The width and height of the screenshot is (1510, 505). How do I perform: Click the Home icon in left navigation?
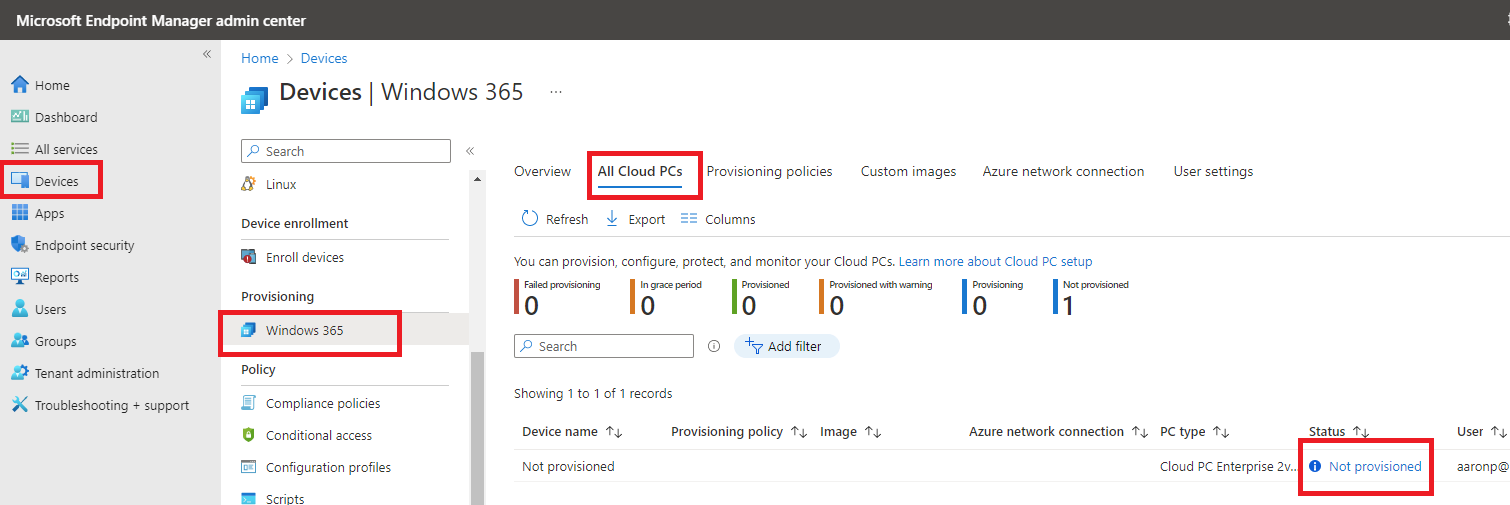click(x=19, y=85)
